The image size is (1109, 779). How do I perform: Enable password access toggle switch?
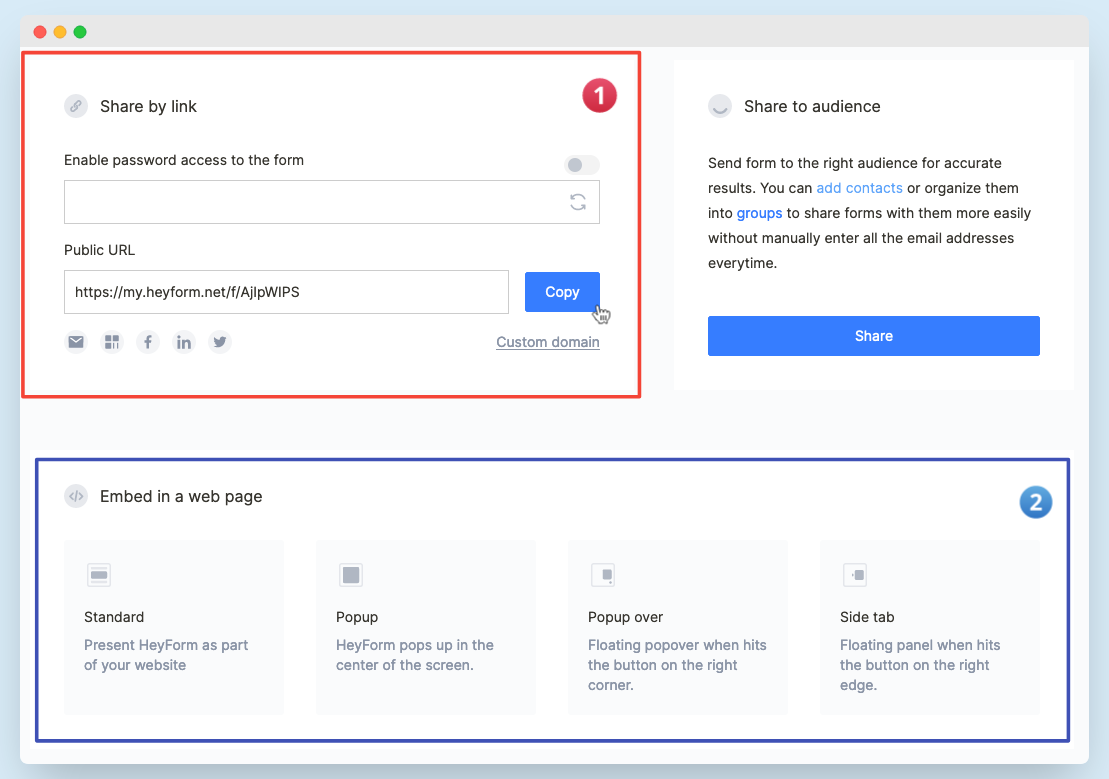[x=582, y=165]
